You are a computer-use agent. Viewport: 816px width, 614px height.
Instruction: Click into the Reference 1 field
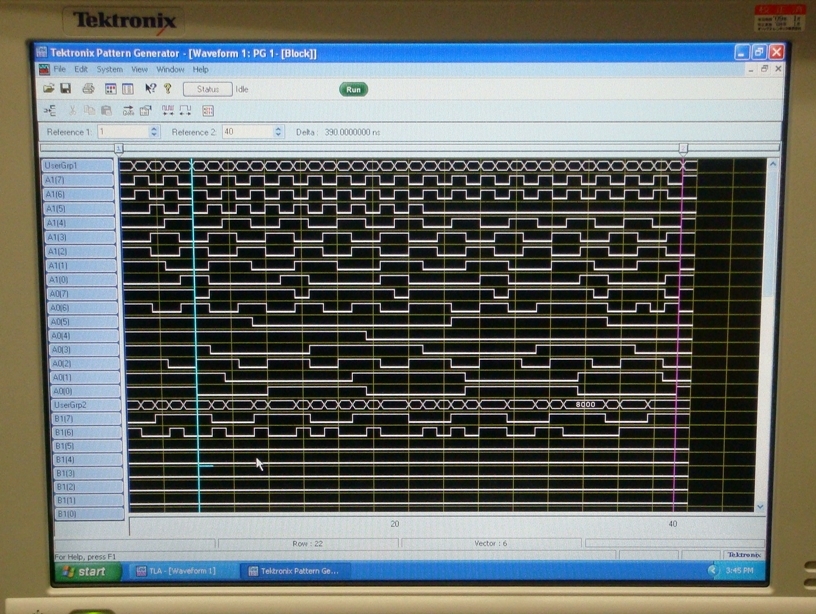(x=123, y=132)
